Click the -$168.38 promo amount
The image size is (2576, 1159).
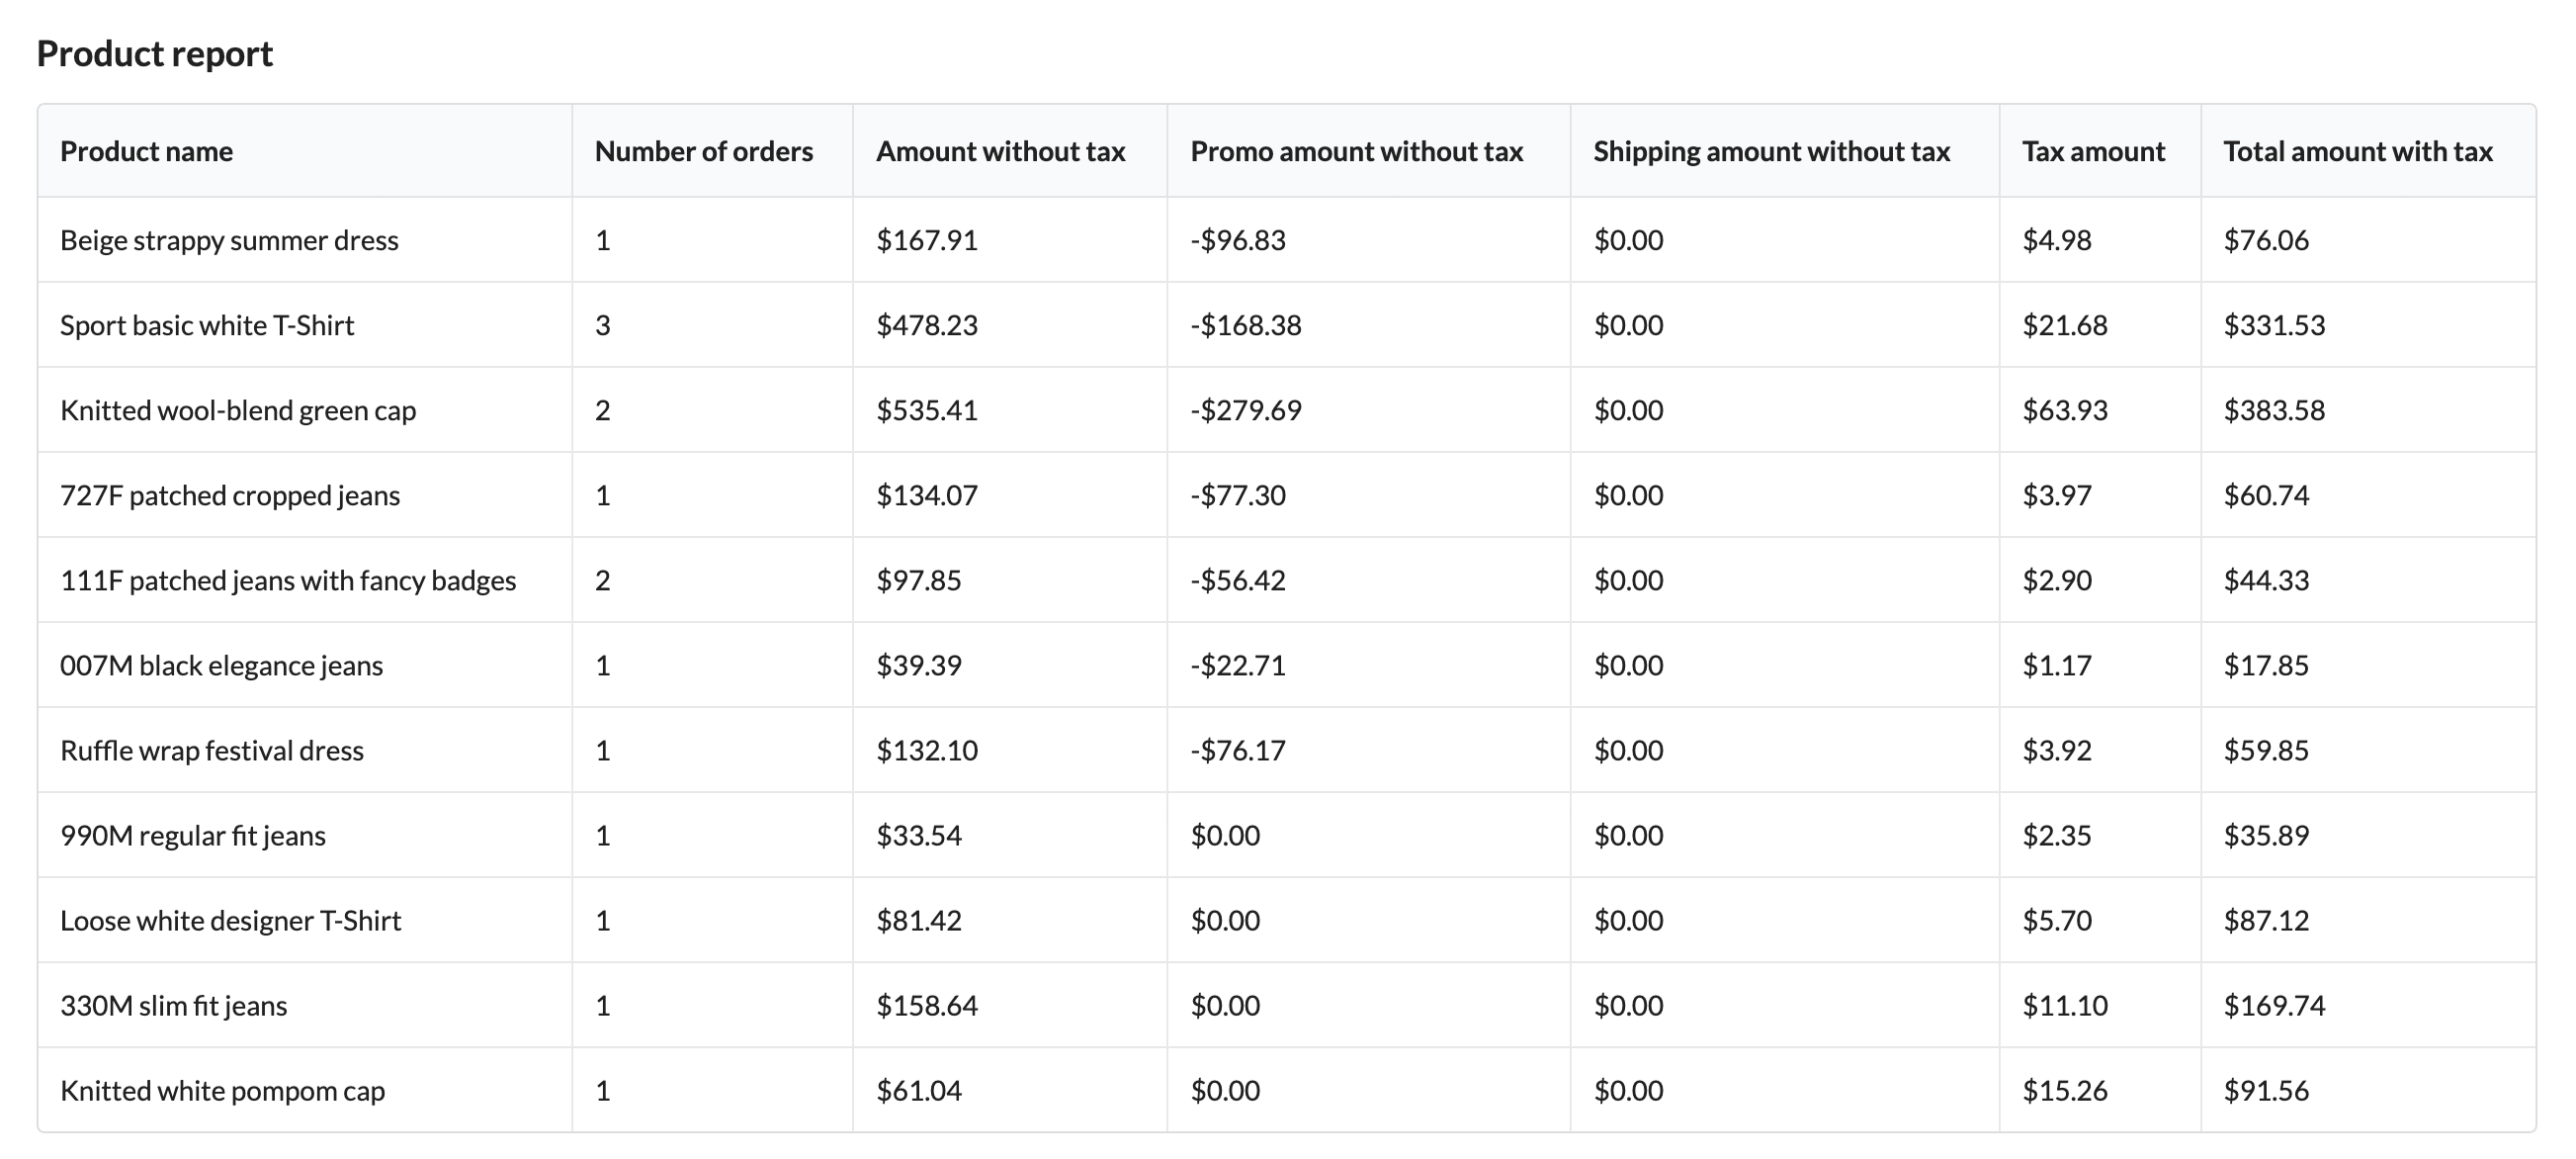[1246, 325]
